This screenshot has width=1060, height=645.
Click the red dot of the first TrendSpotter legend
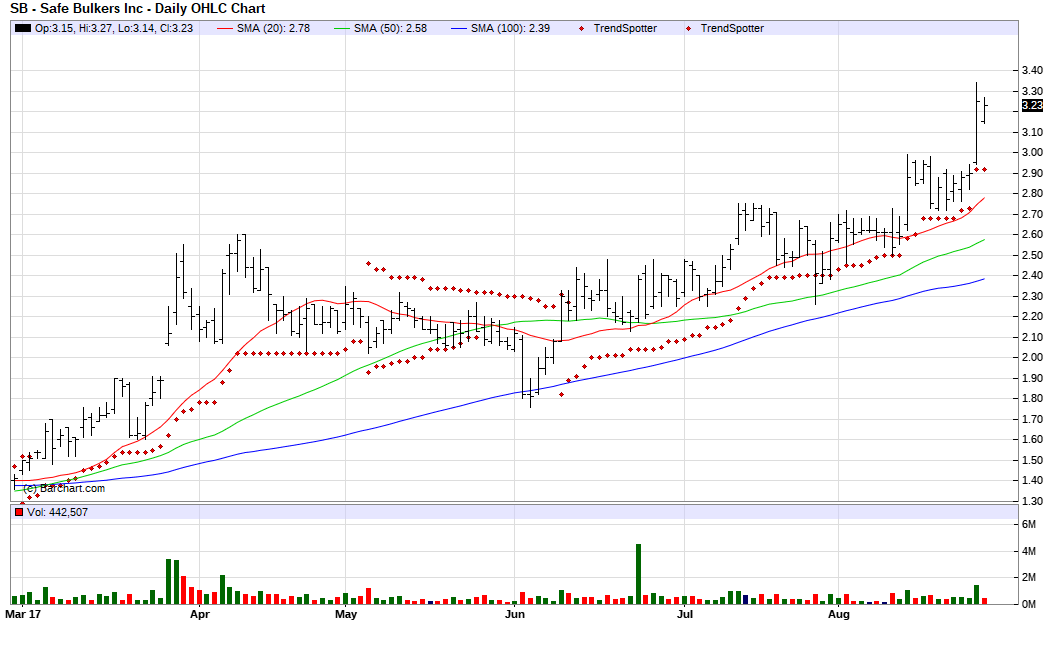tap(582, 28)
